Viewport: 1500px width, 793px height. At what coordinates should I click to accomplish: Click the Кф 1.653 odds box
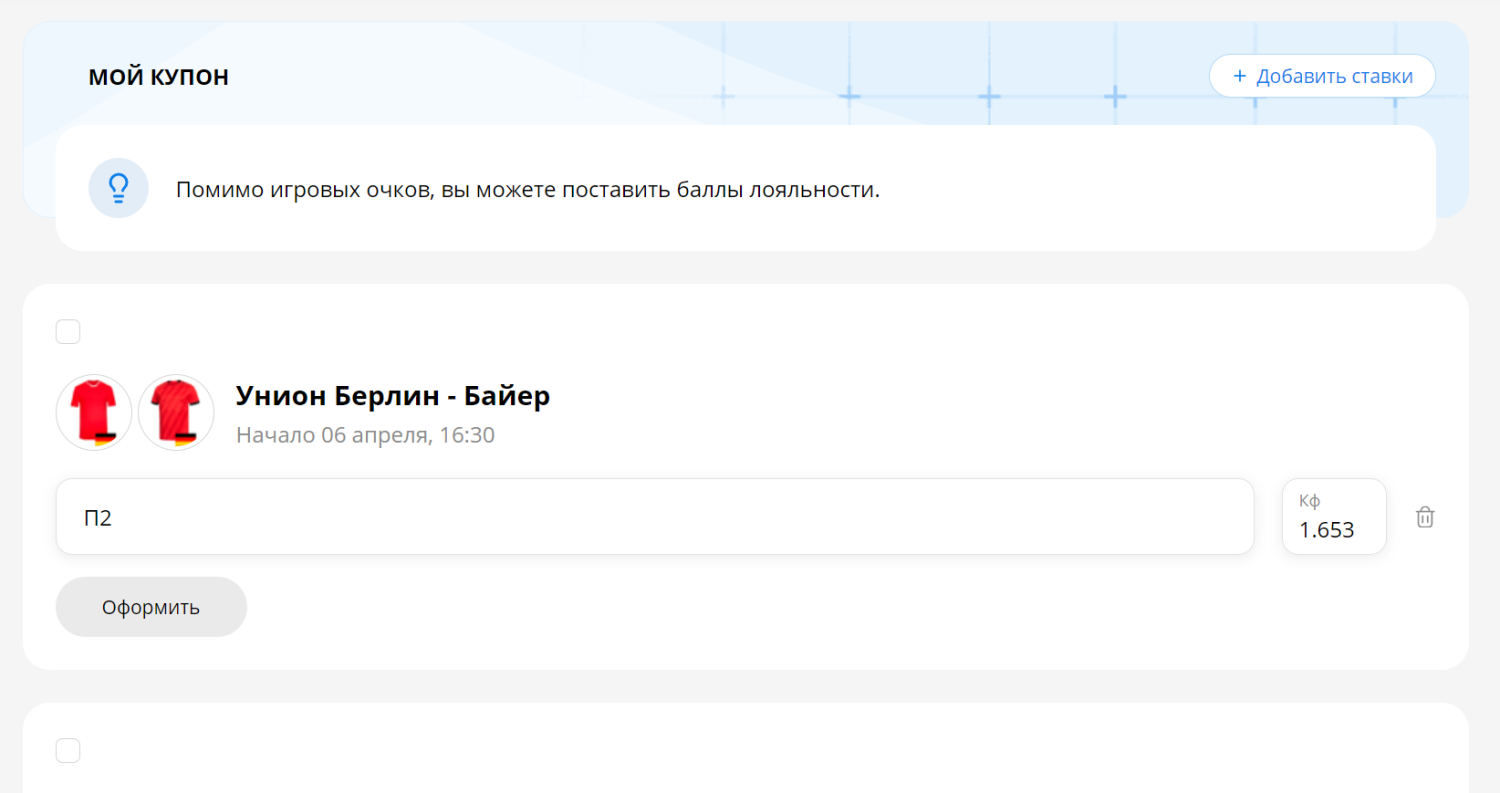pos(1333,517)
